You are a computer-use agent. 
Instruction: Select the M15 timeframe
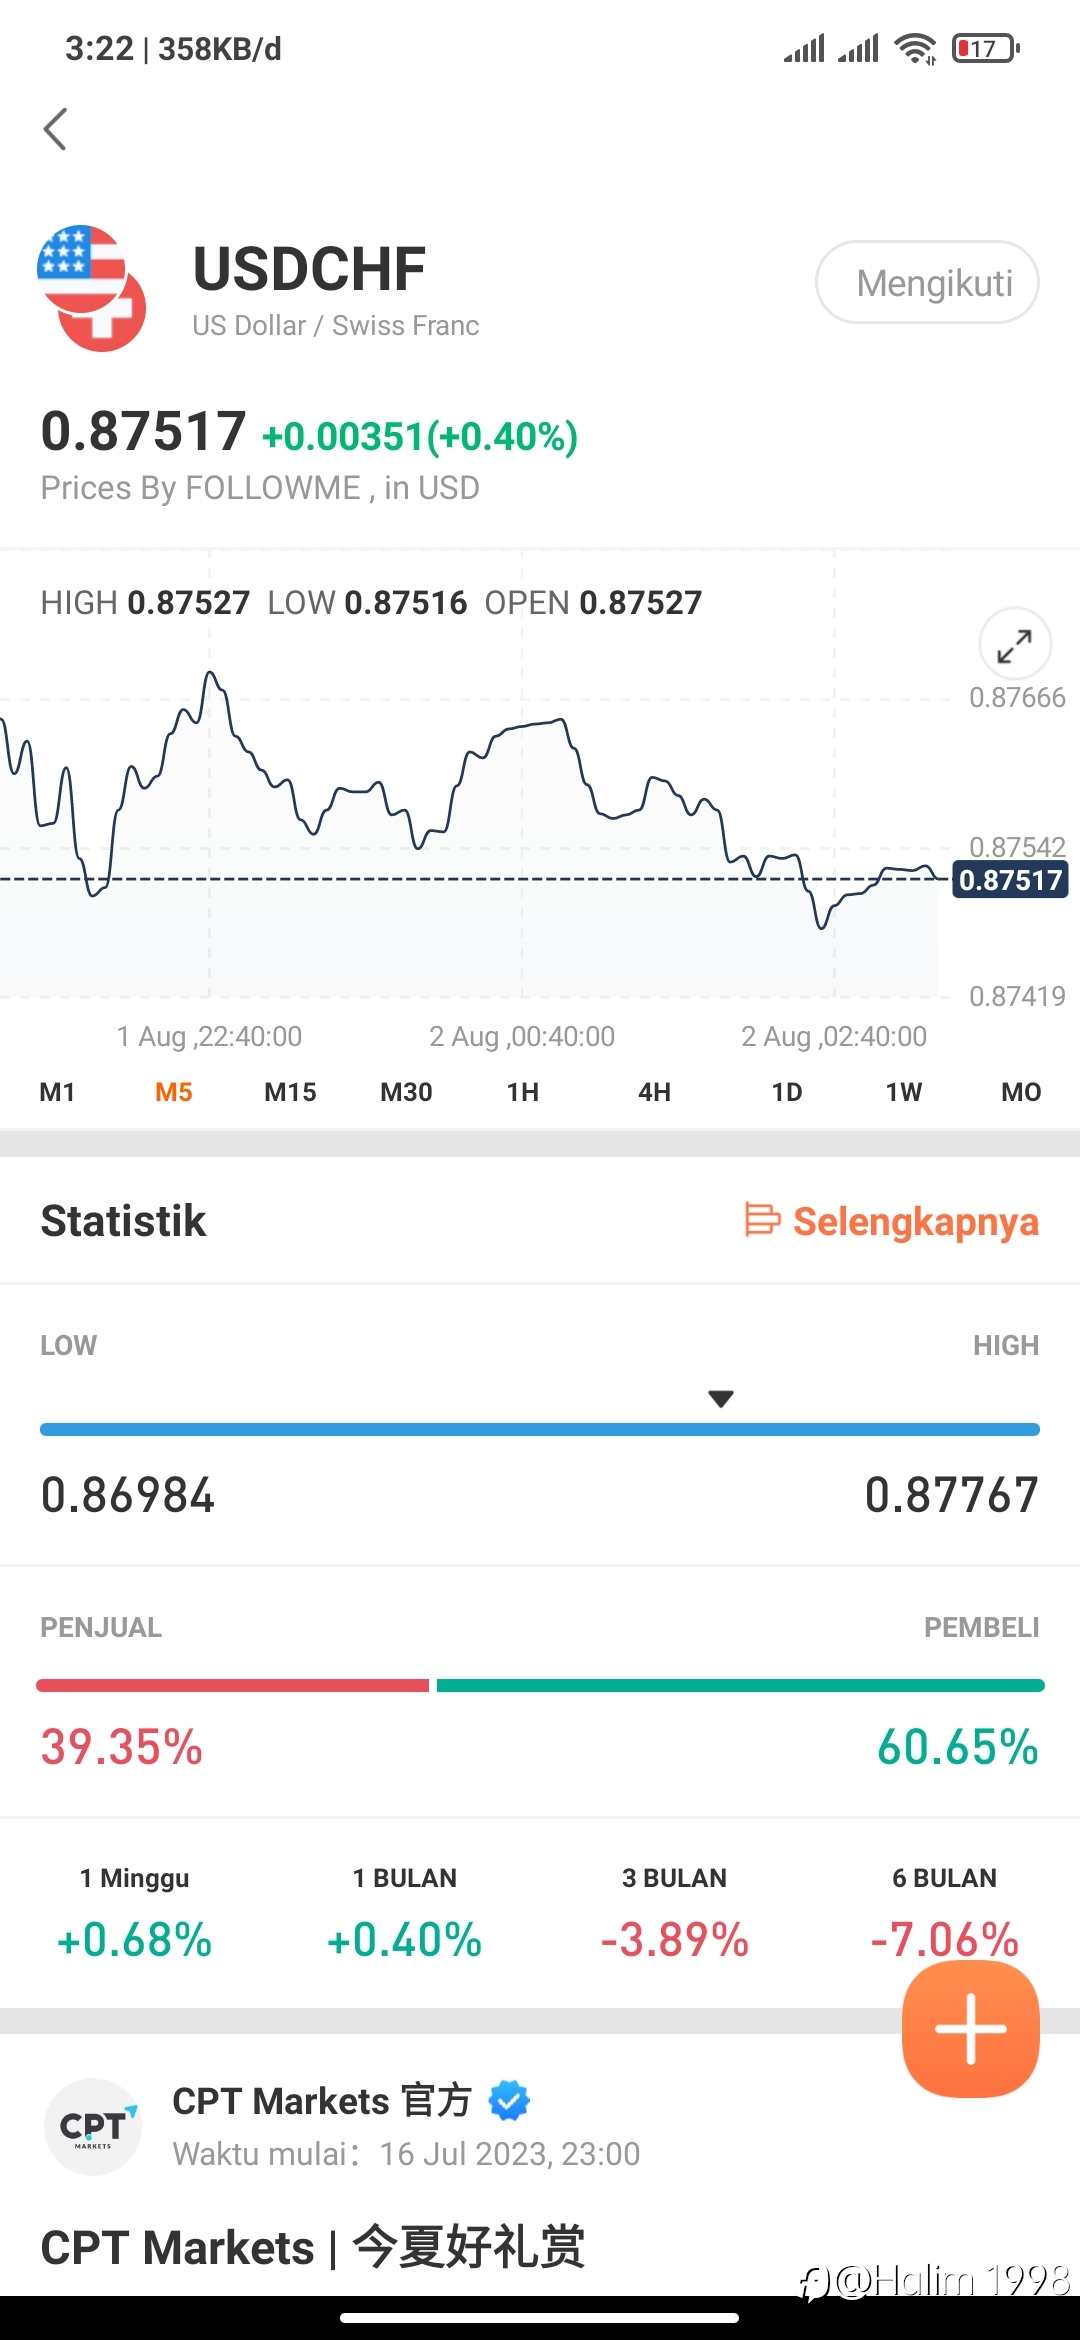coord(290,1092)
